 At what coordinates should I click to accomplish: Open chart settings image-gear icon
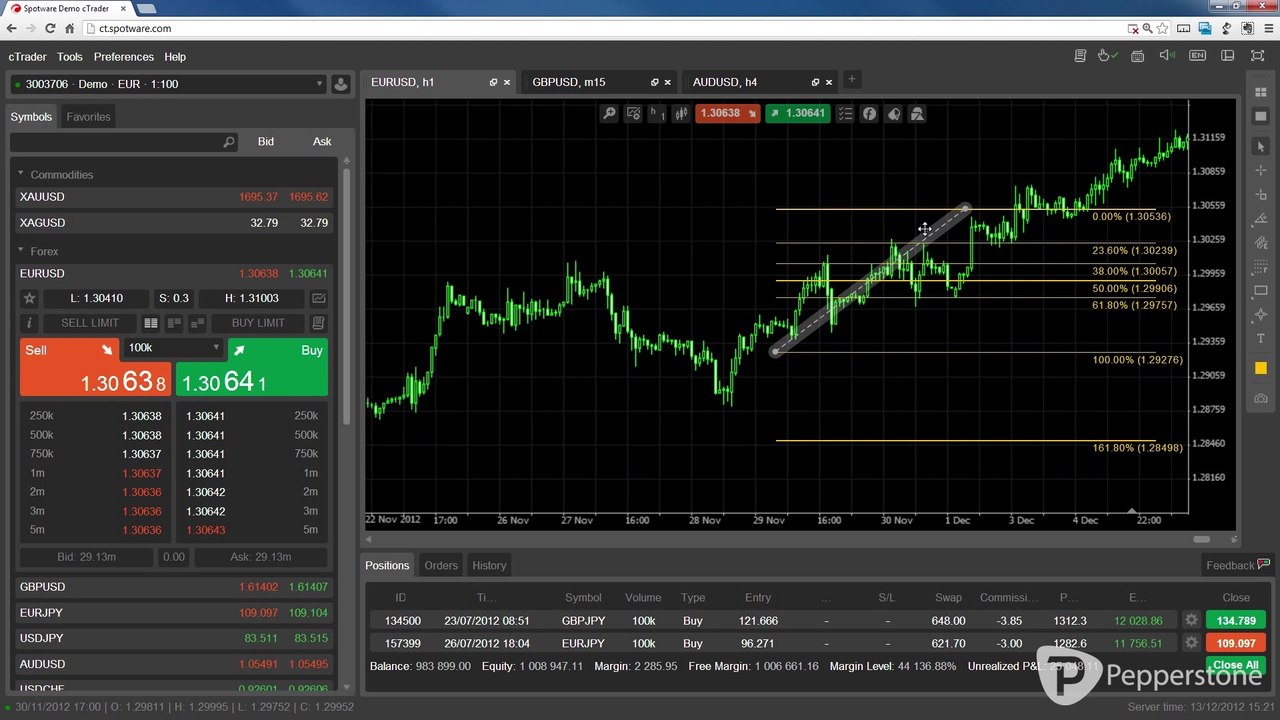point(633,114)
